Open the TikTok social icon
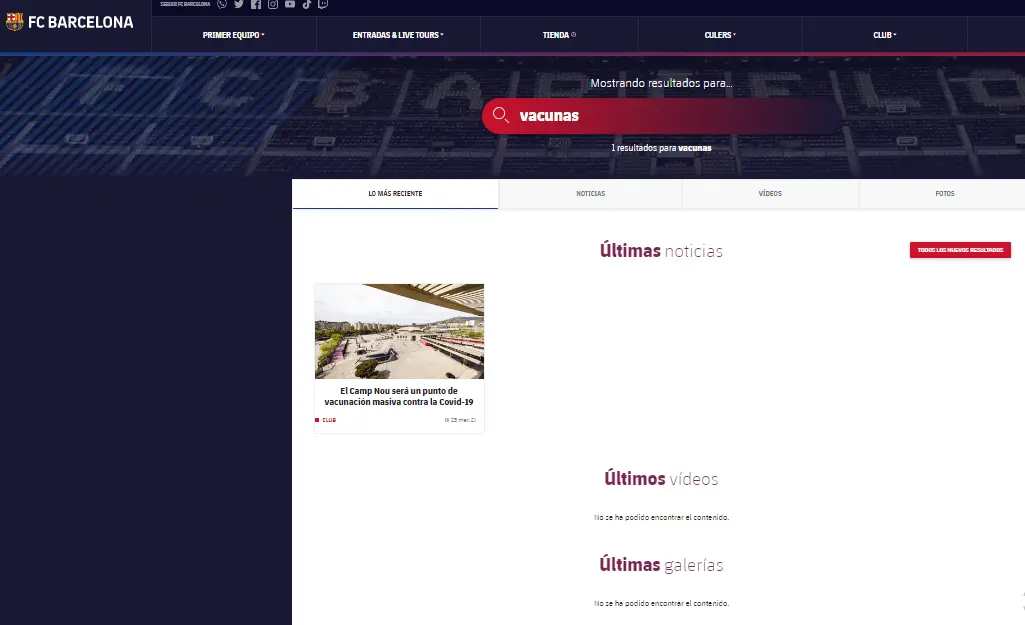Viewport: 1025px width, 625px height. (307, 4)
